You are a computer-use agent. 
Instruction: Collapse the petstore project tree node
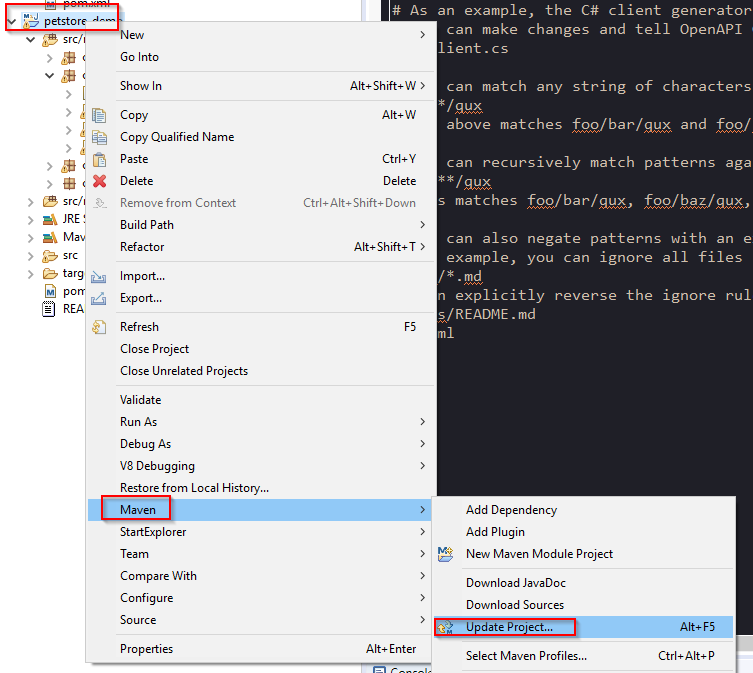(x=12, y=21)
